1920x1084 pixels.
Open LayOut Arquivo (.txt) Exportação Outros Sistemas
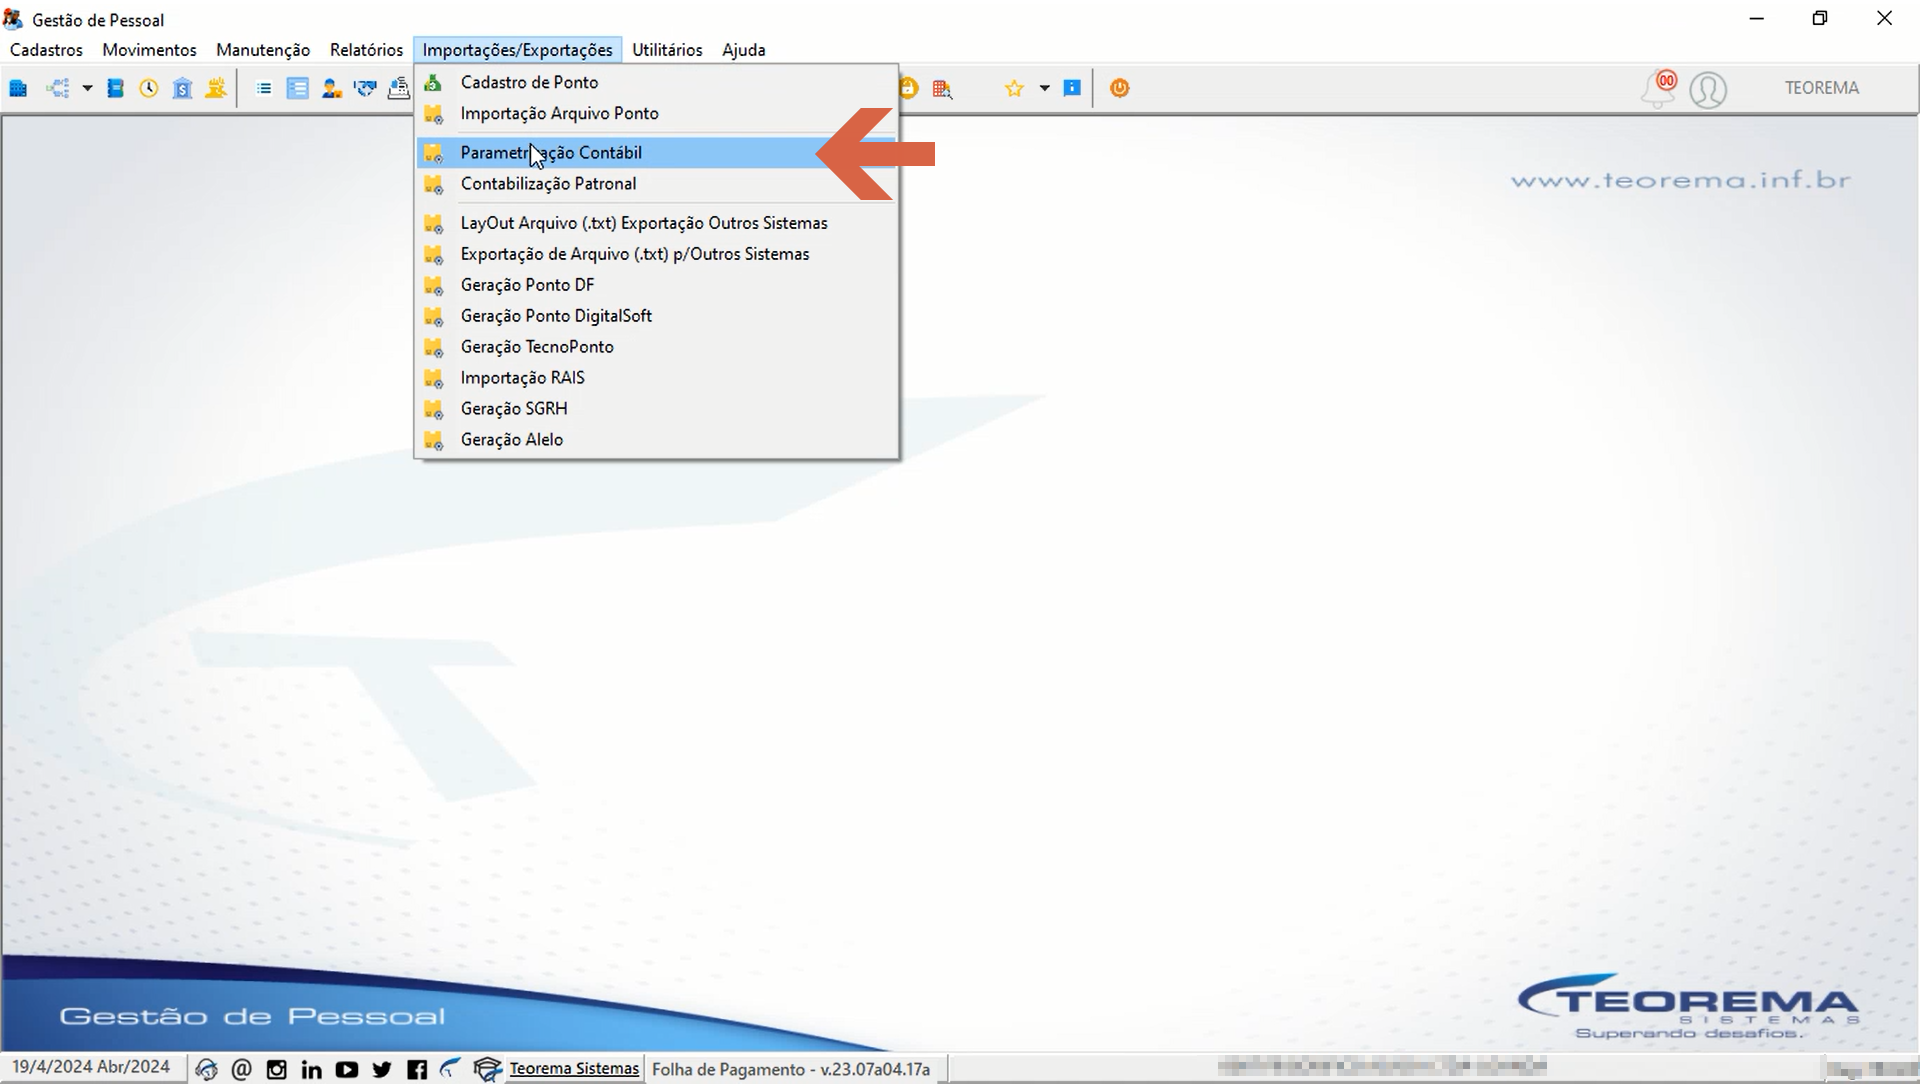(x=656, y=223)
